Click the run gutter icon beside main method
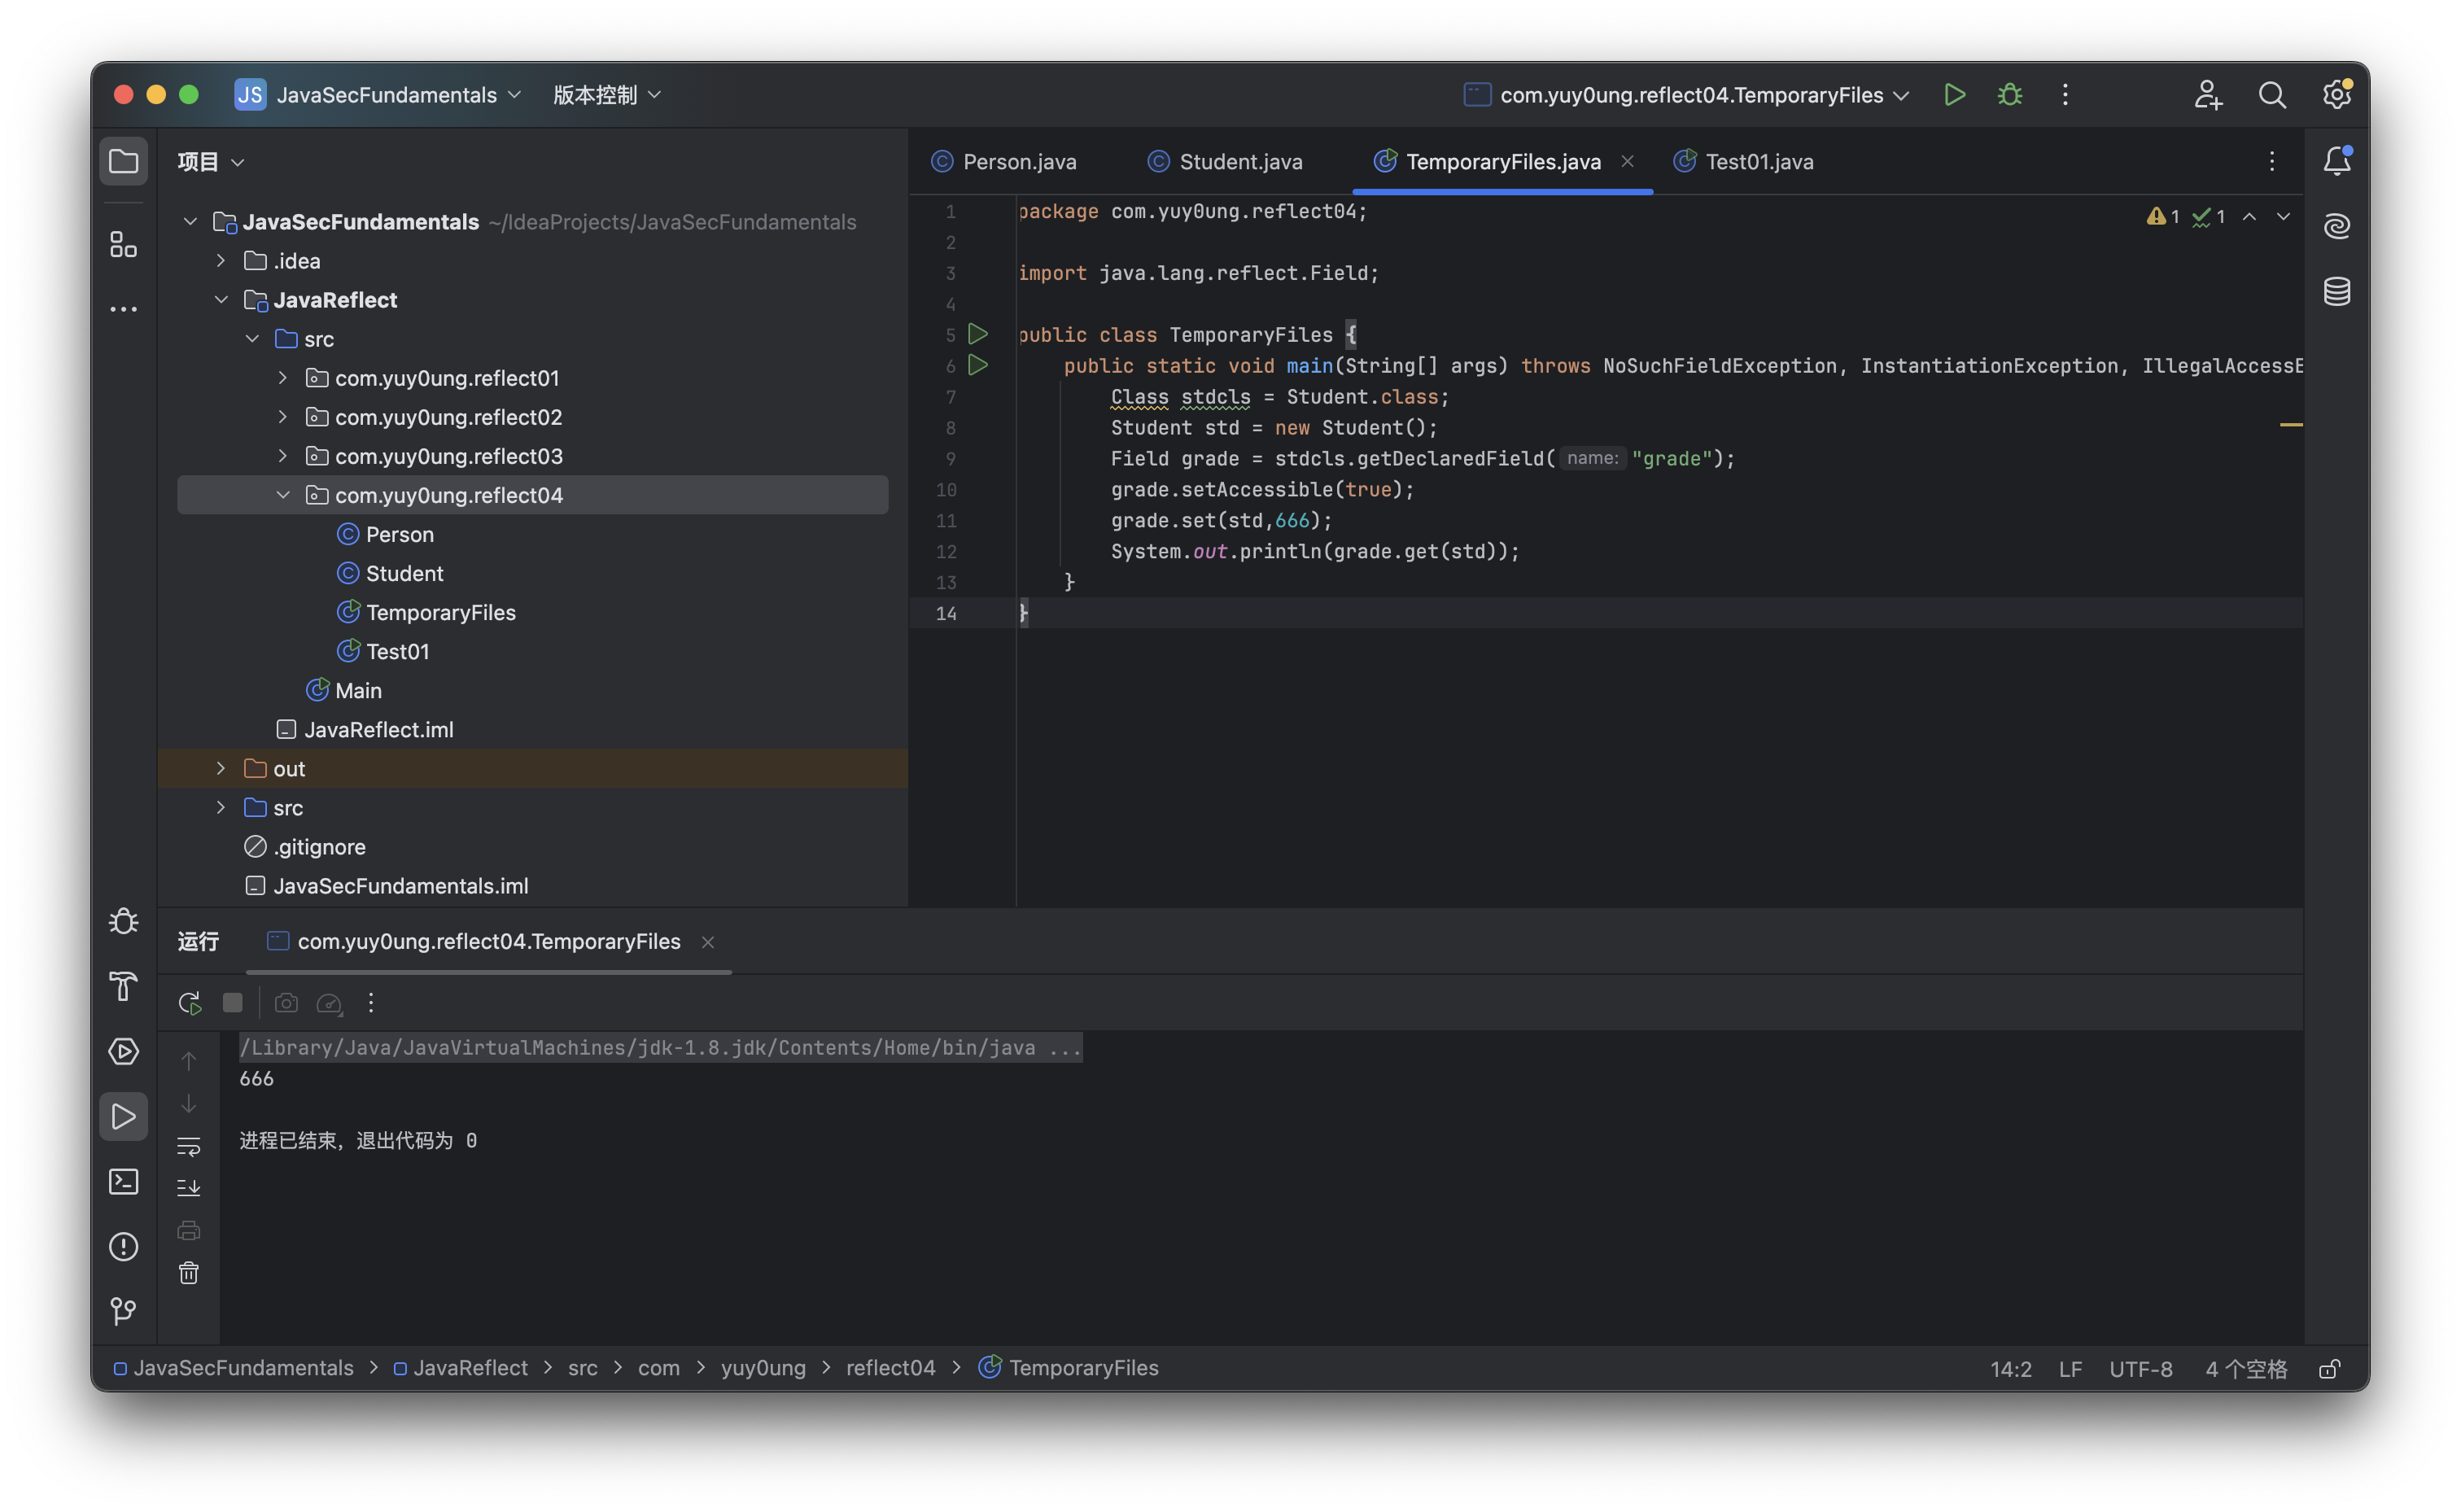This screenshot has width=2461, height=1512. pyautogui.click(x=978, y=365)
